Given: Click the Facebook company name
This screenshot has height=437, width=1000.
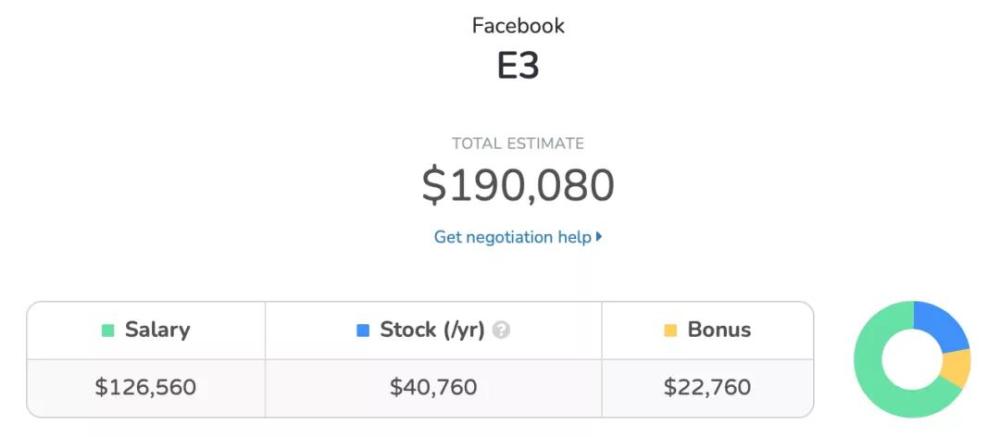Looking at the screenshot, I should 518,26.
